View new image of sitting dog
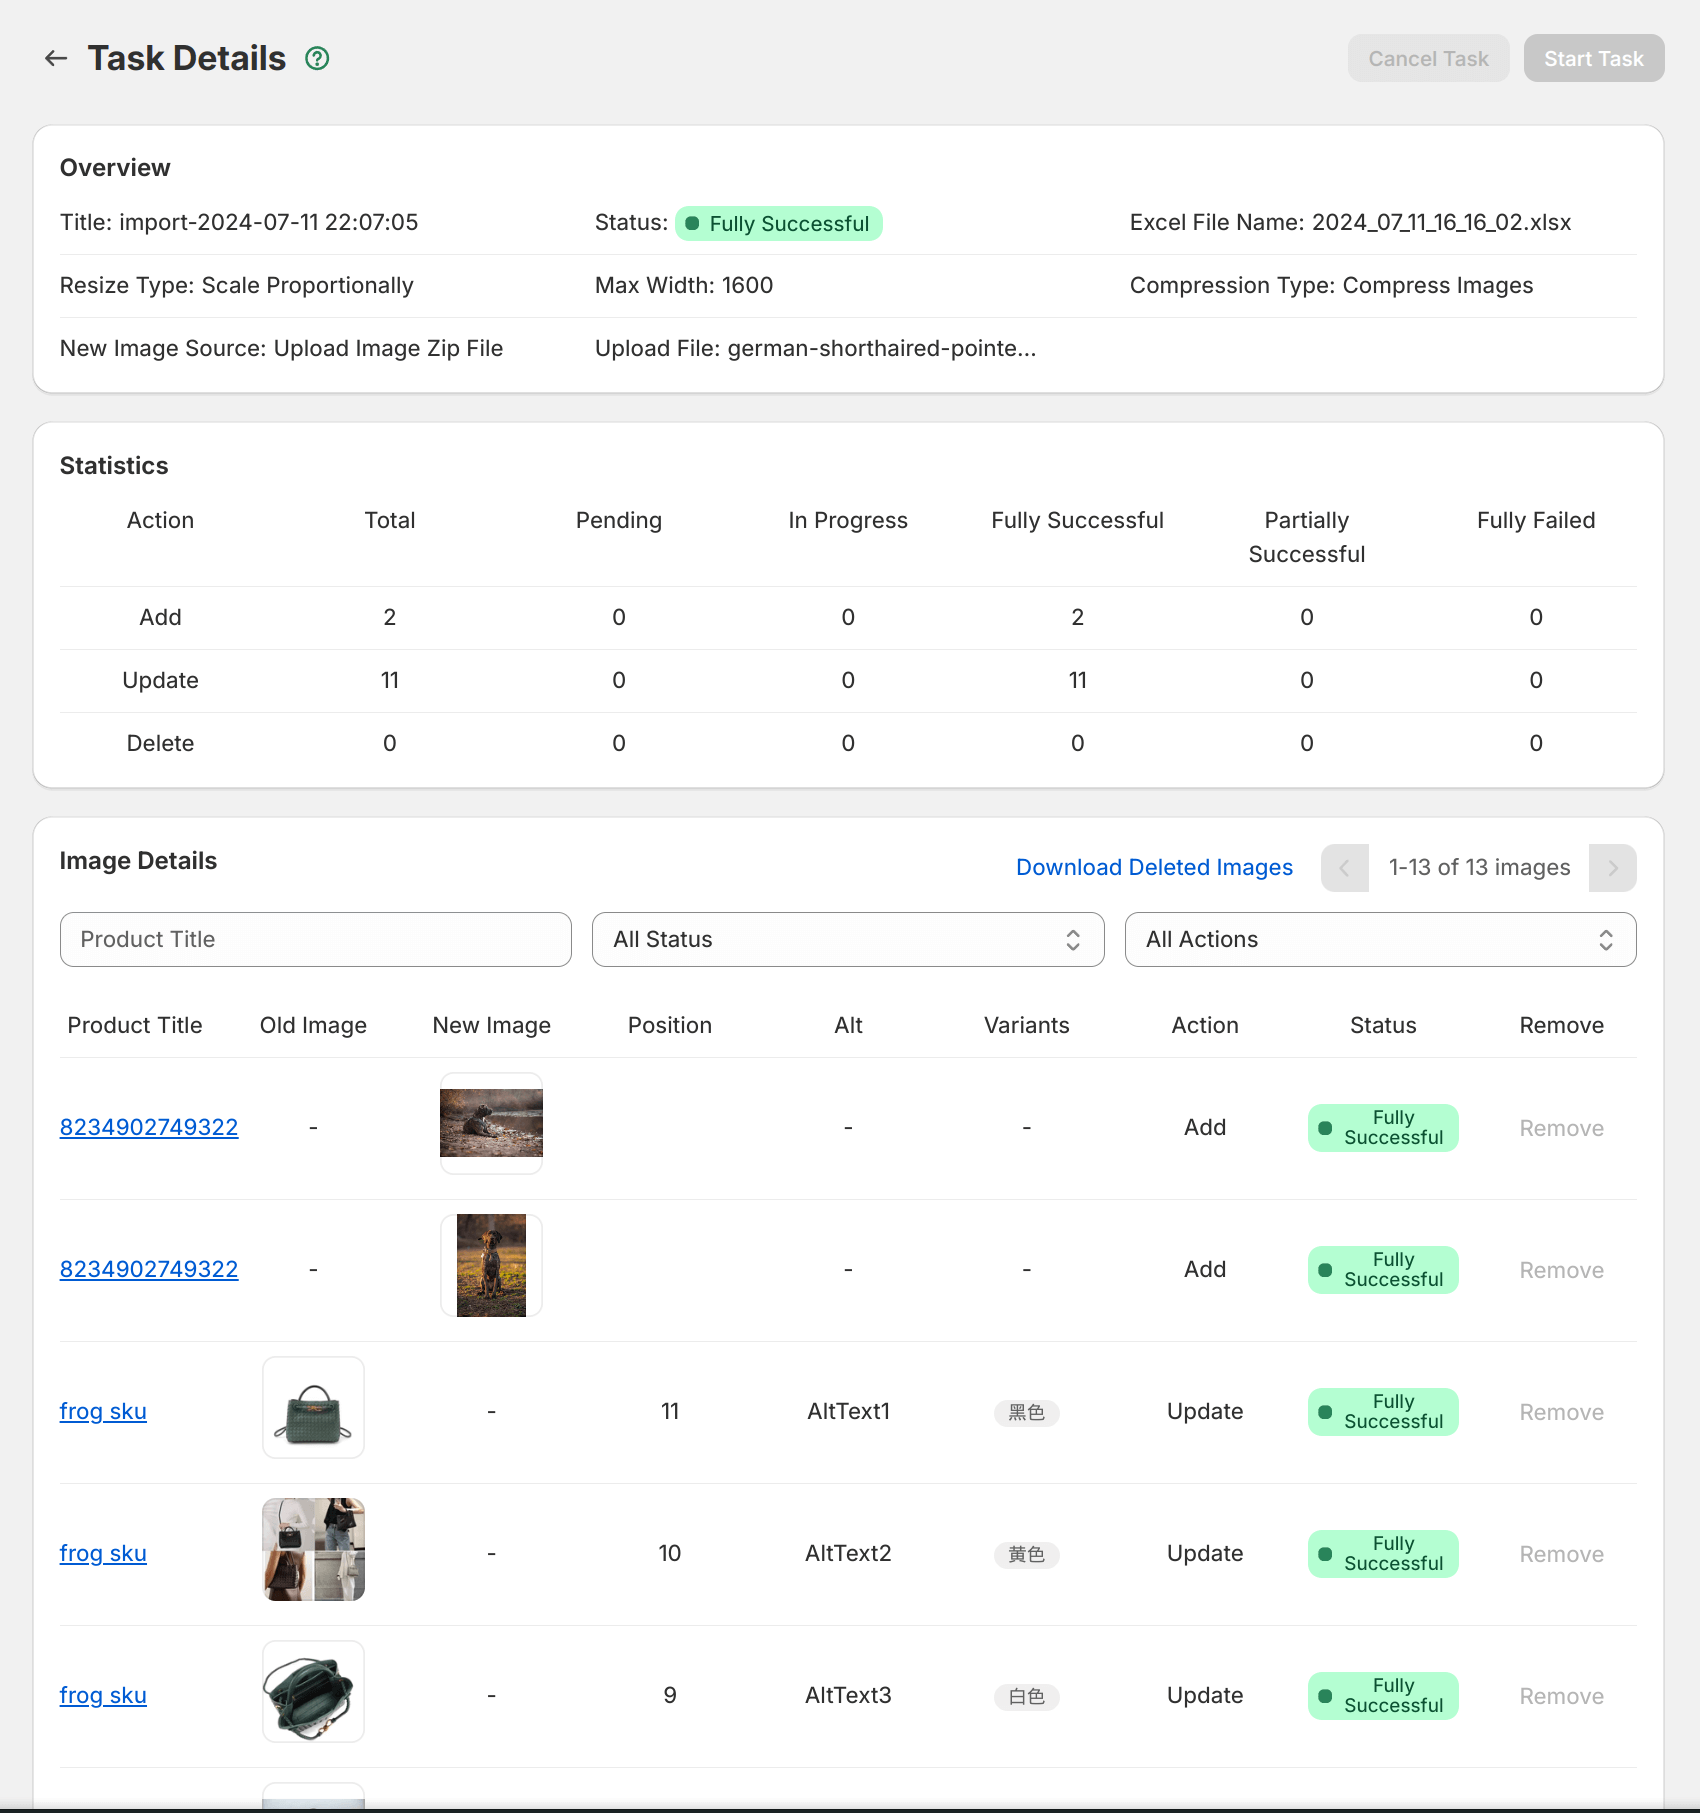1700x1813 pixels. [x=491, y=1266]
